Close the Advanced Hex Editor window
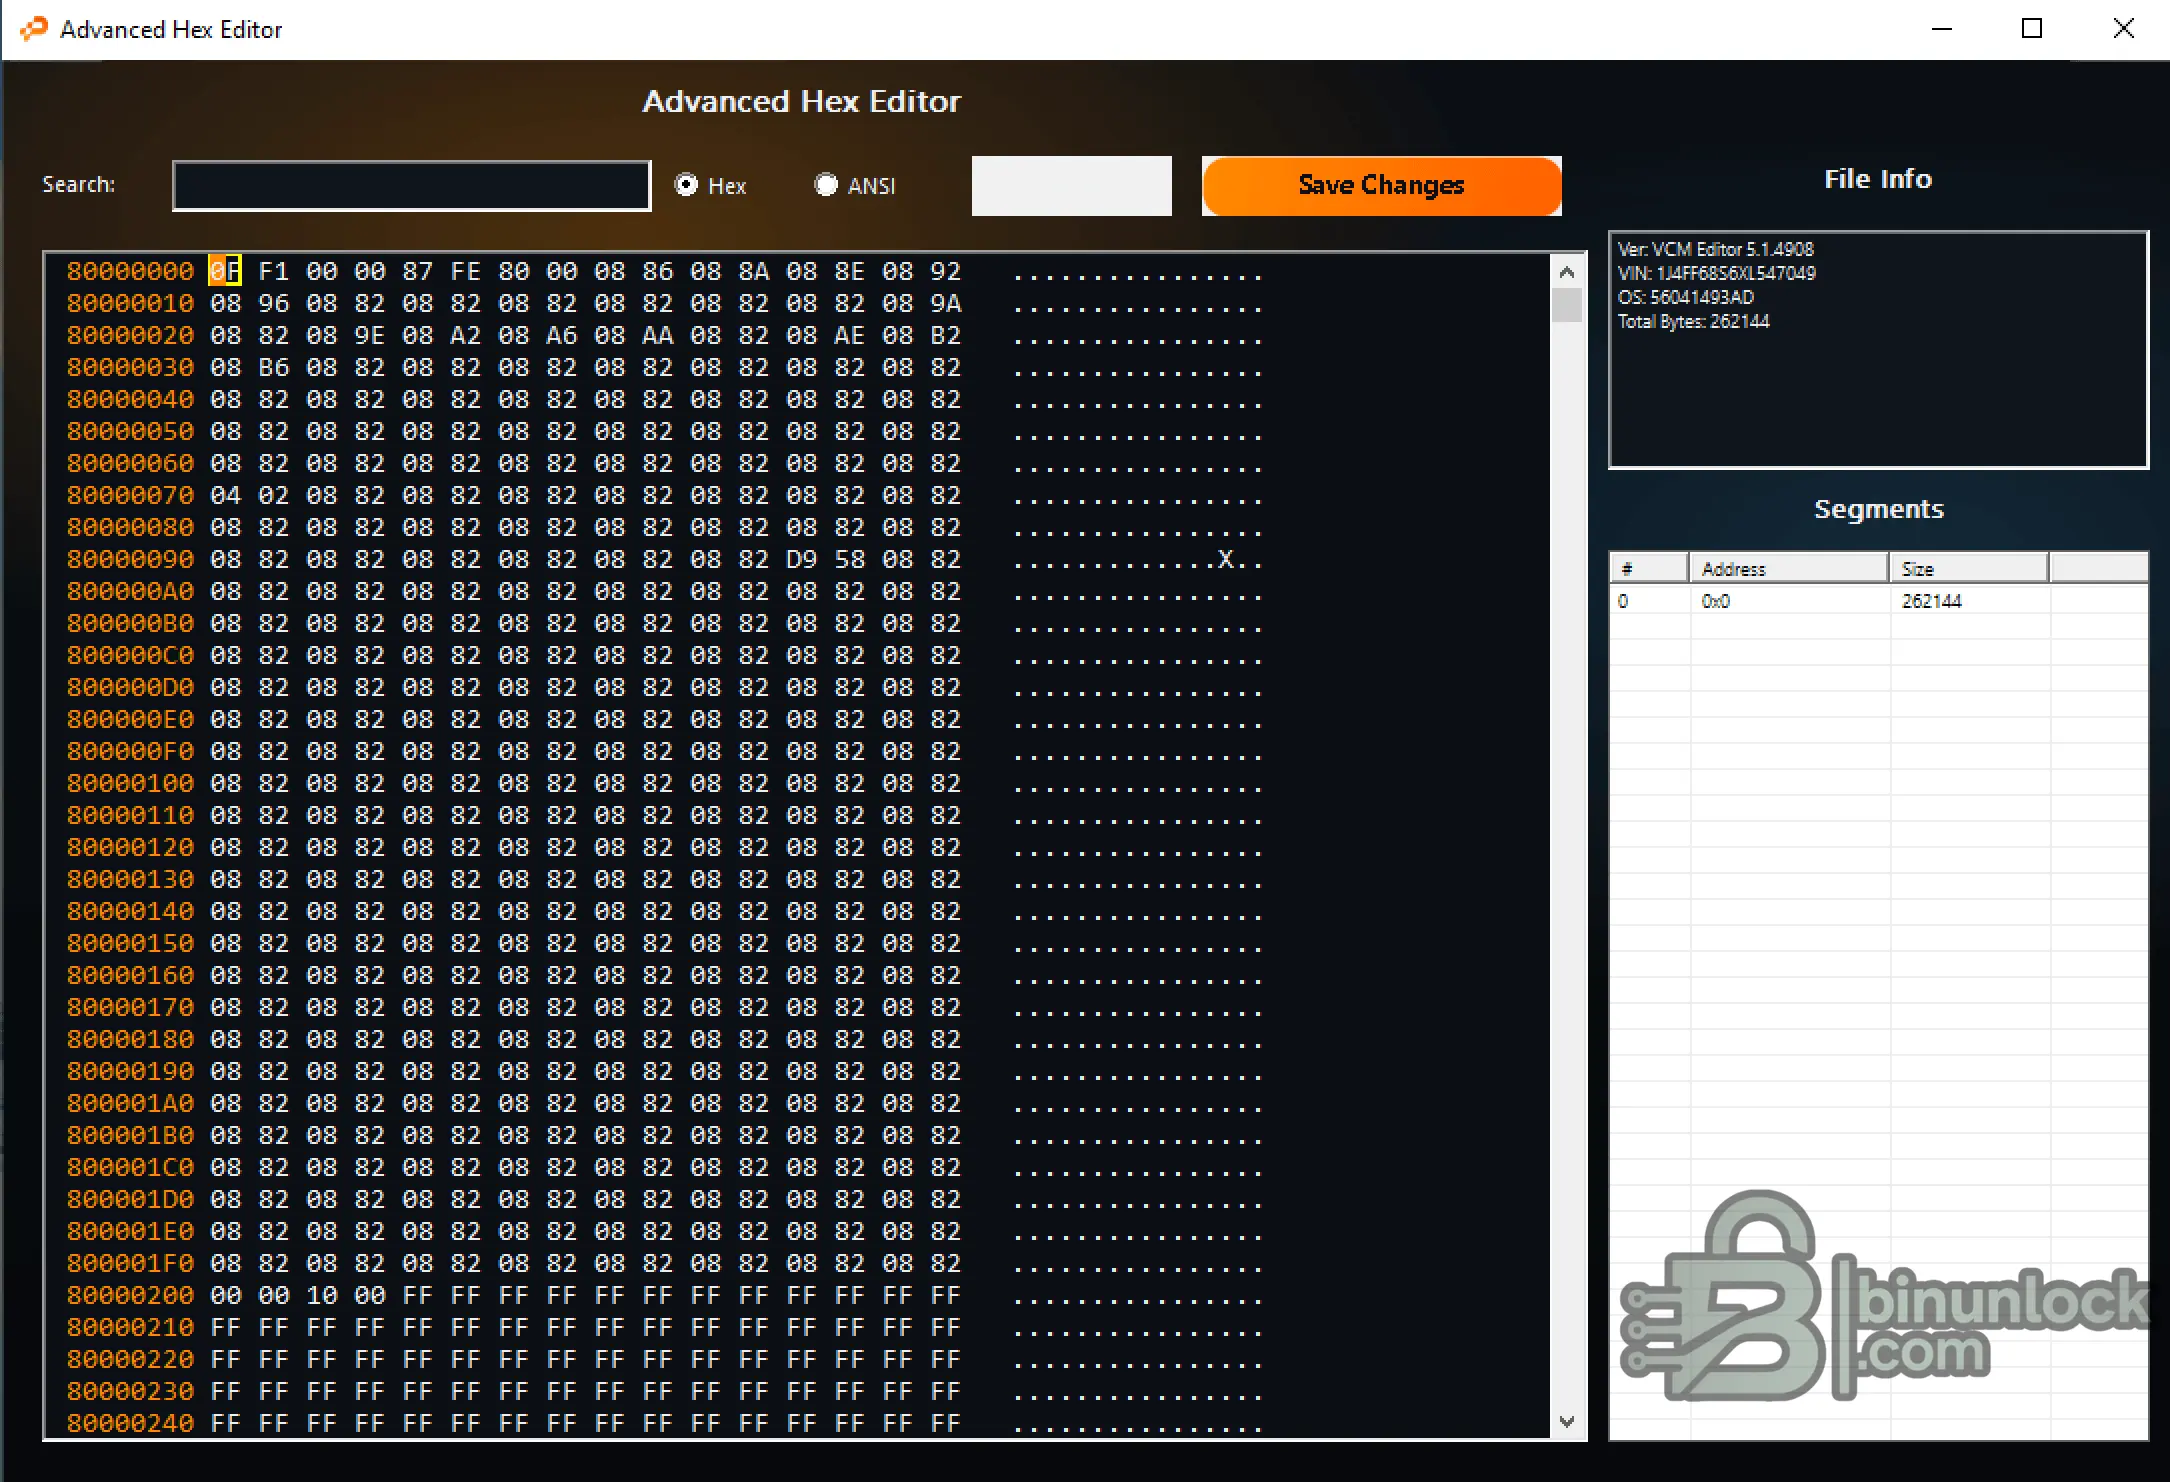The width and height of the screenshot is (2170, 1482). [2123, 29]
